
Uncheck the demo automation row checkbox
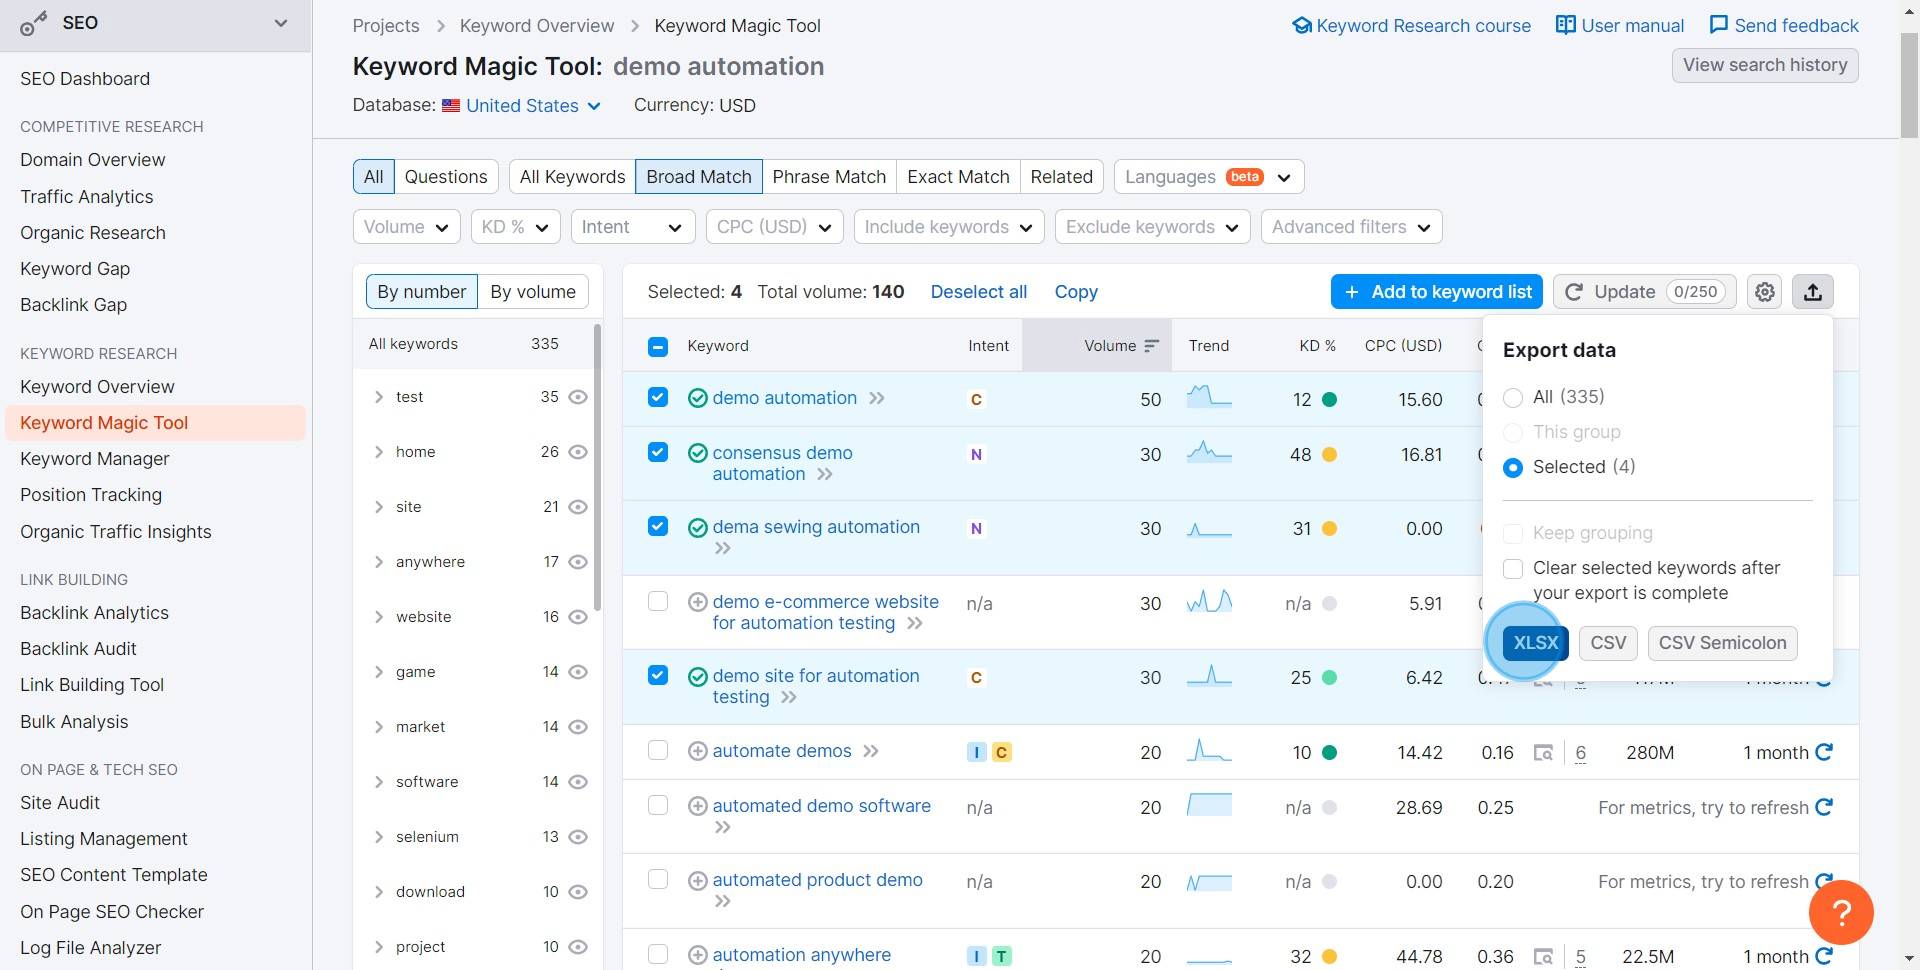pos(658,397)
